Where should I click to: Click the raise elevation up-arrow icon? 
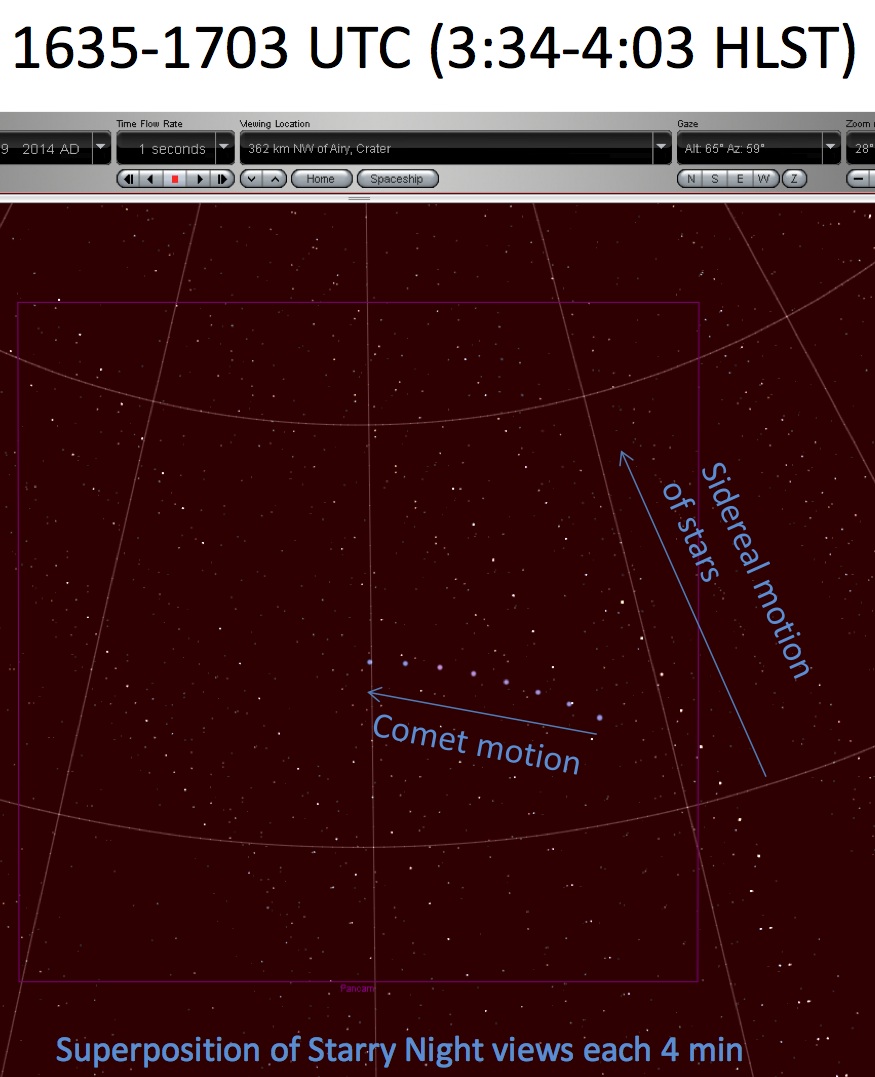[x=275, y=179]
